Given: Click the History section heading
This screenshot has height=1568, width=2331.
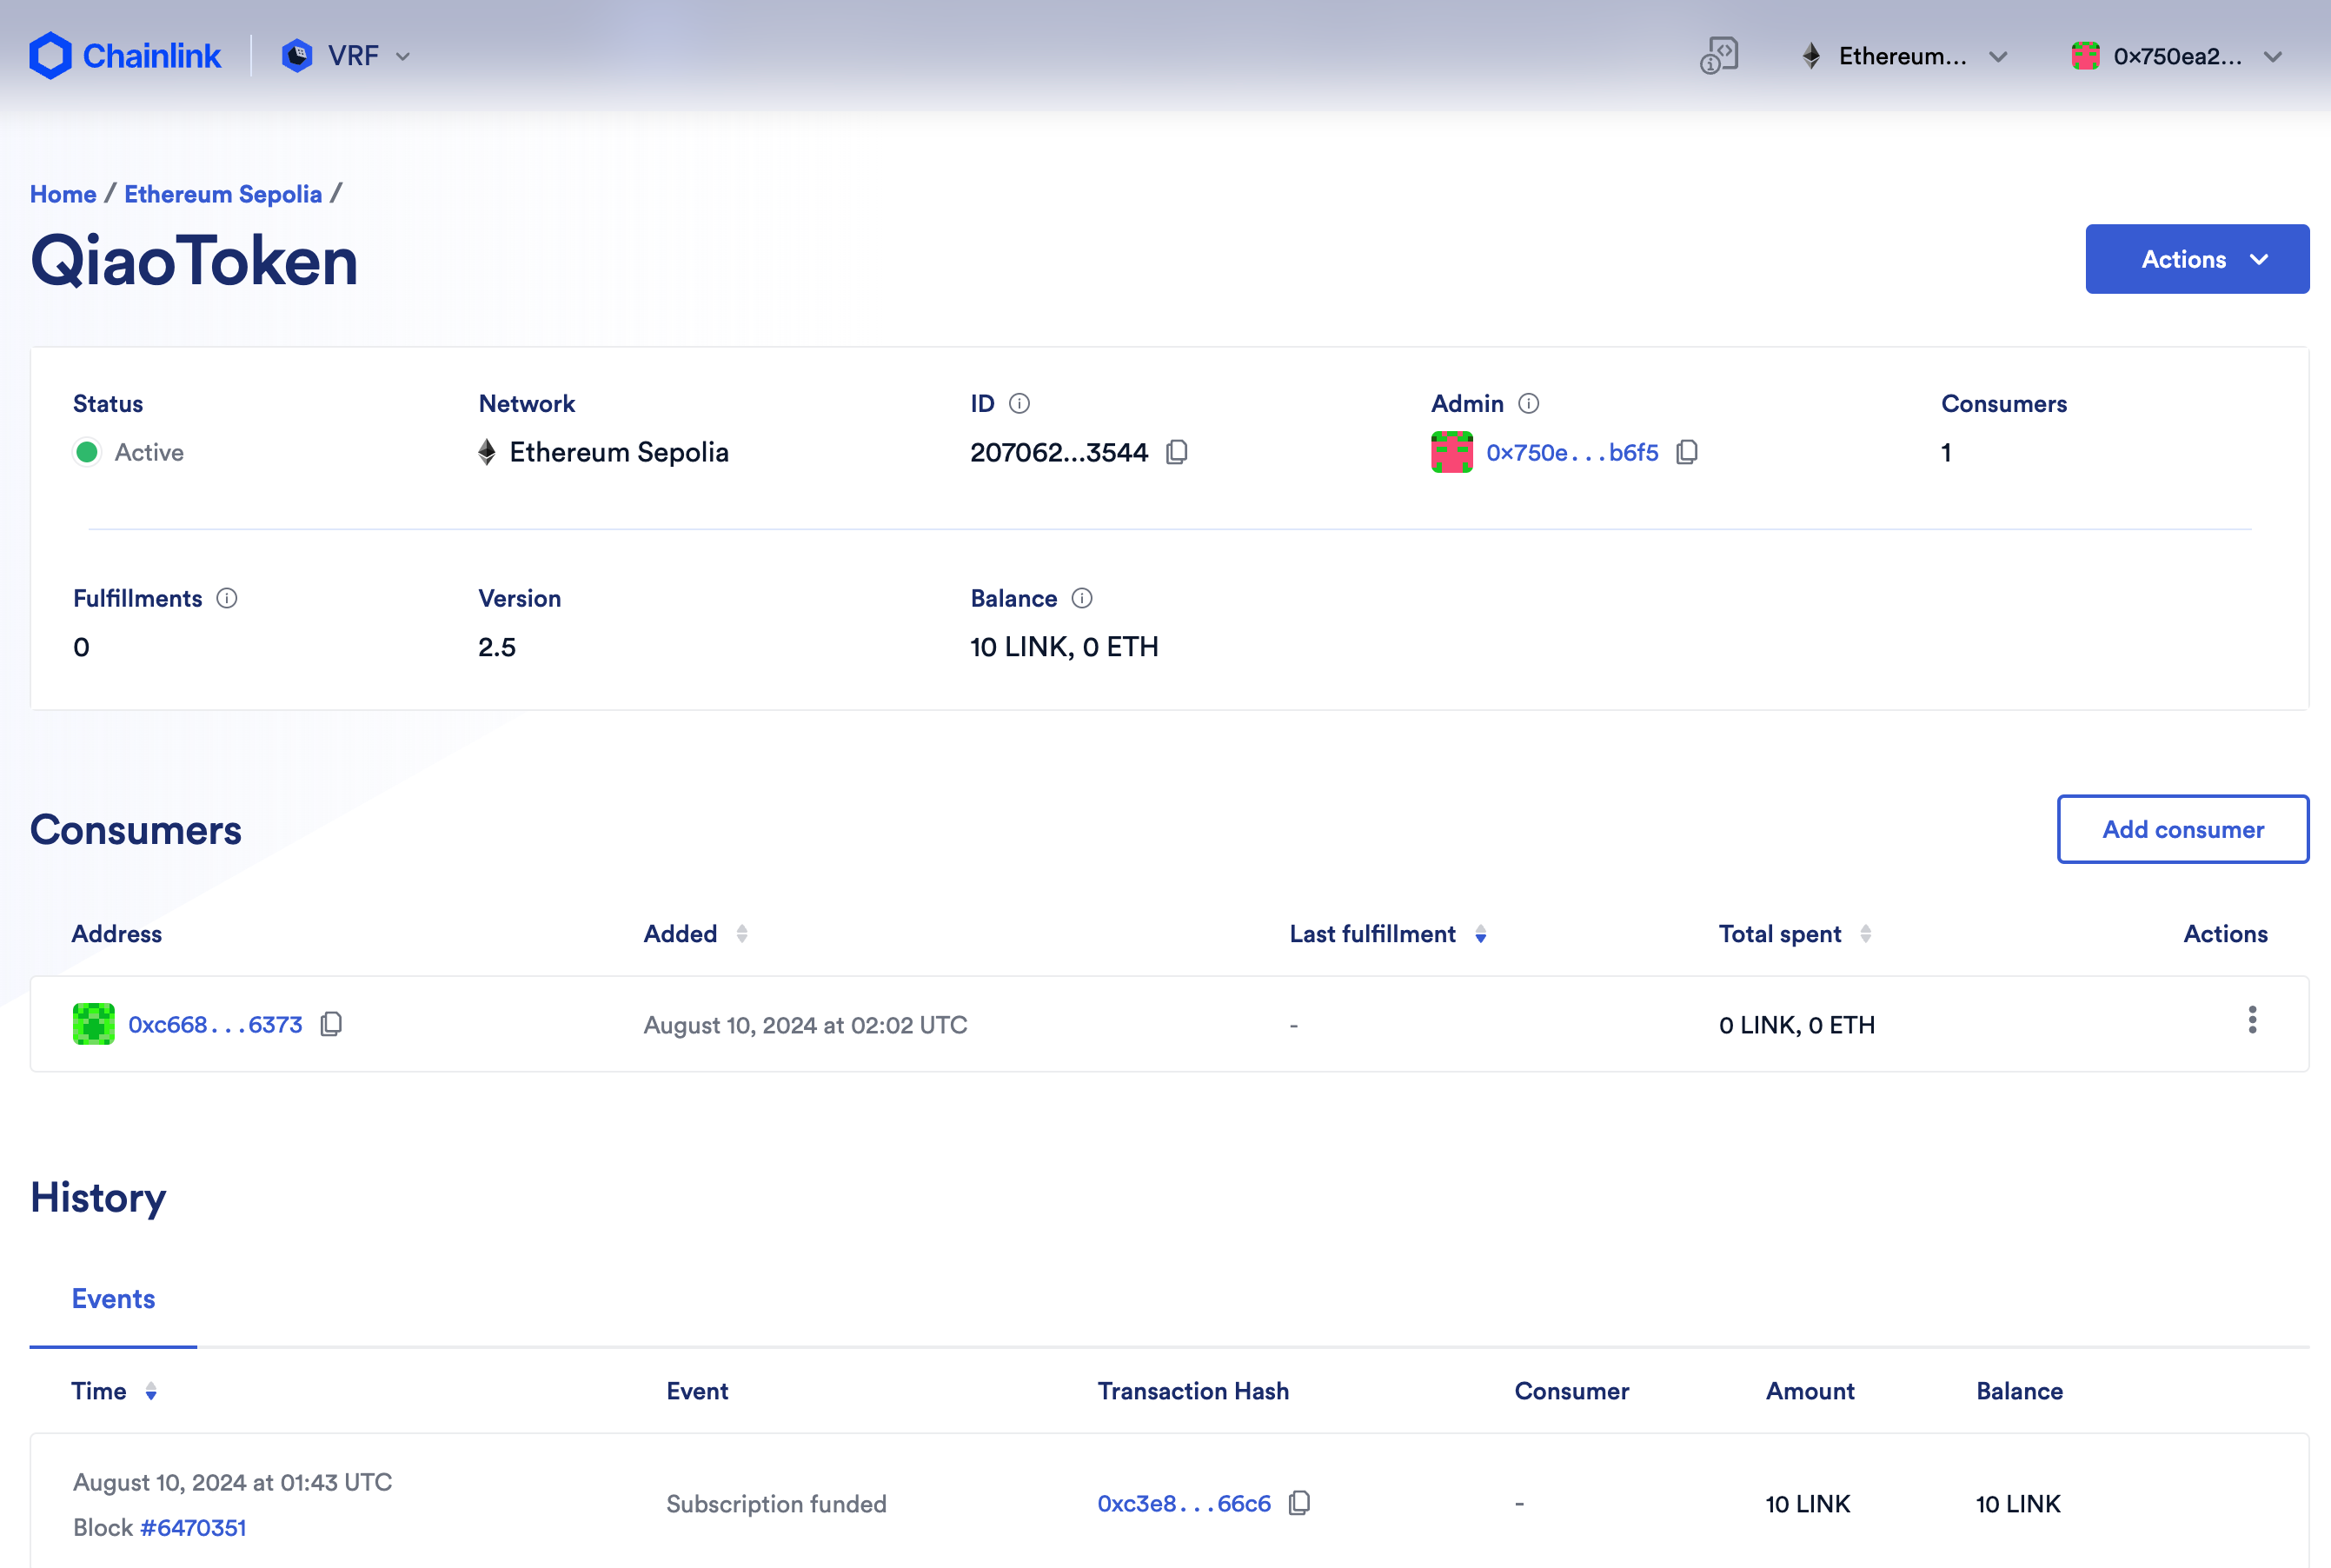Looking at the screenshot, I should click(98, 1197).
